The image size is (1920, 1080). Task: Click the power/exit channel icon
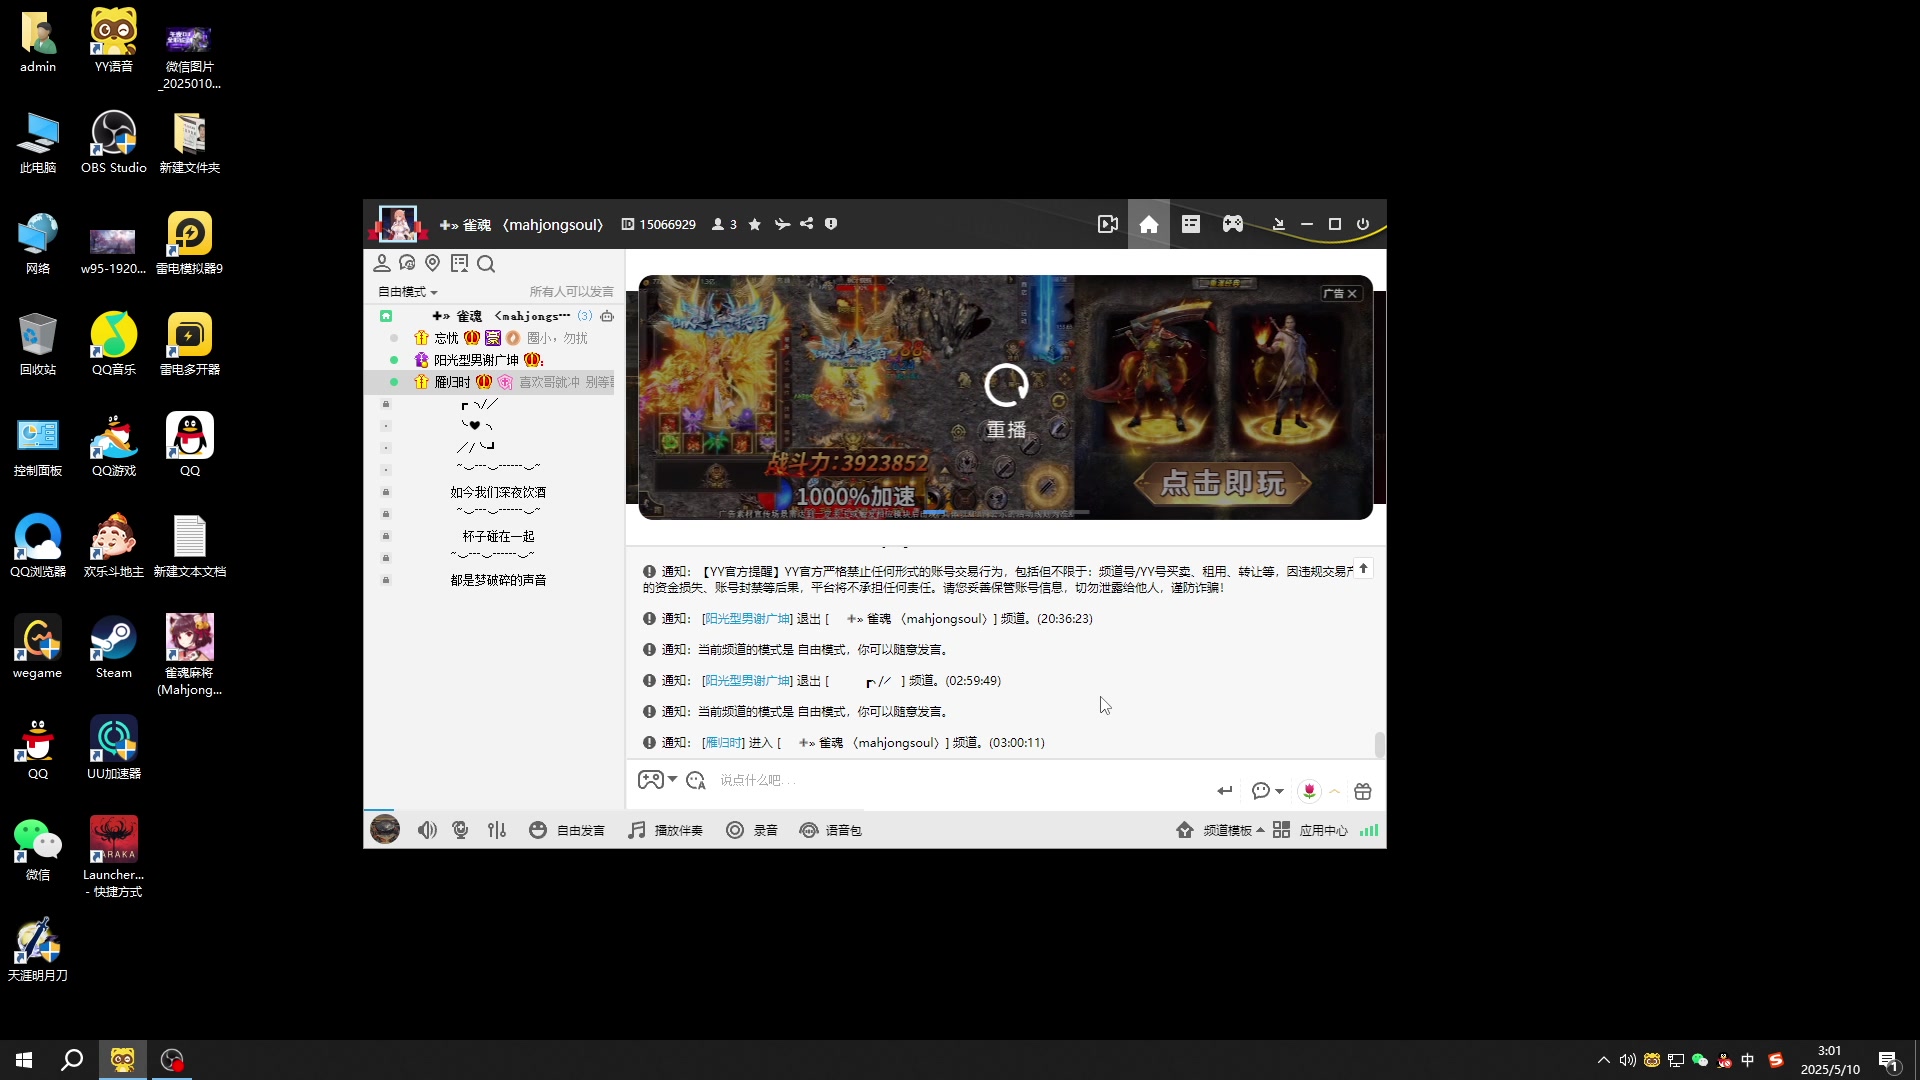(x=1363, y=224)
